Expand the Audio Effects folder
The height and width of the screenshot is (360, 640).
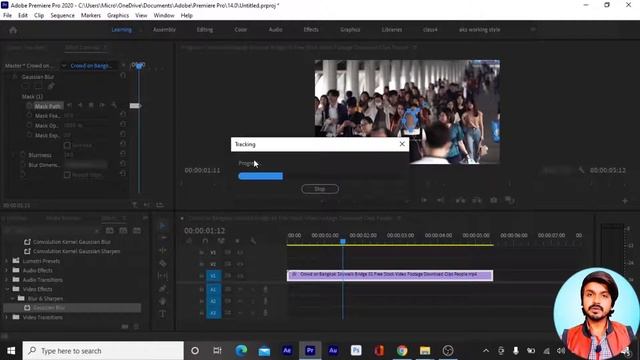tap(6, 270)
